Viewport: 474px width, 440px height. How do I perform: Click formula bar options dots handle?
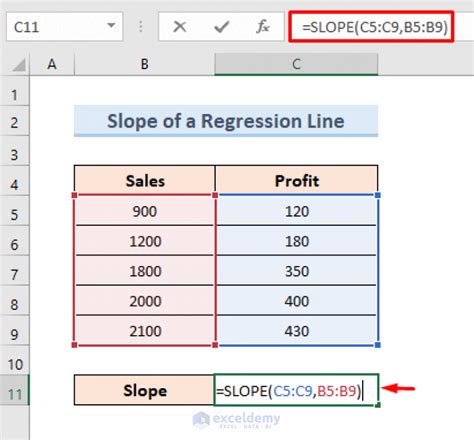coord(141,27)
